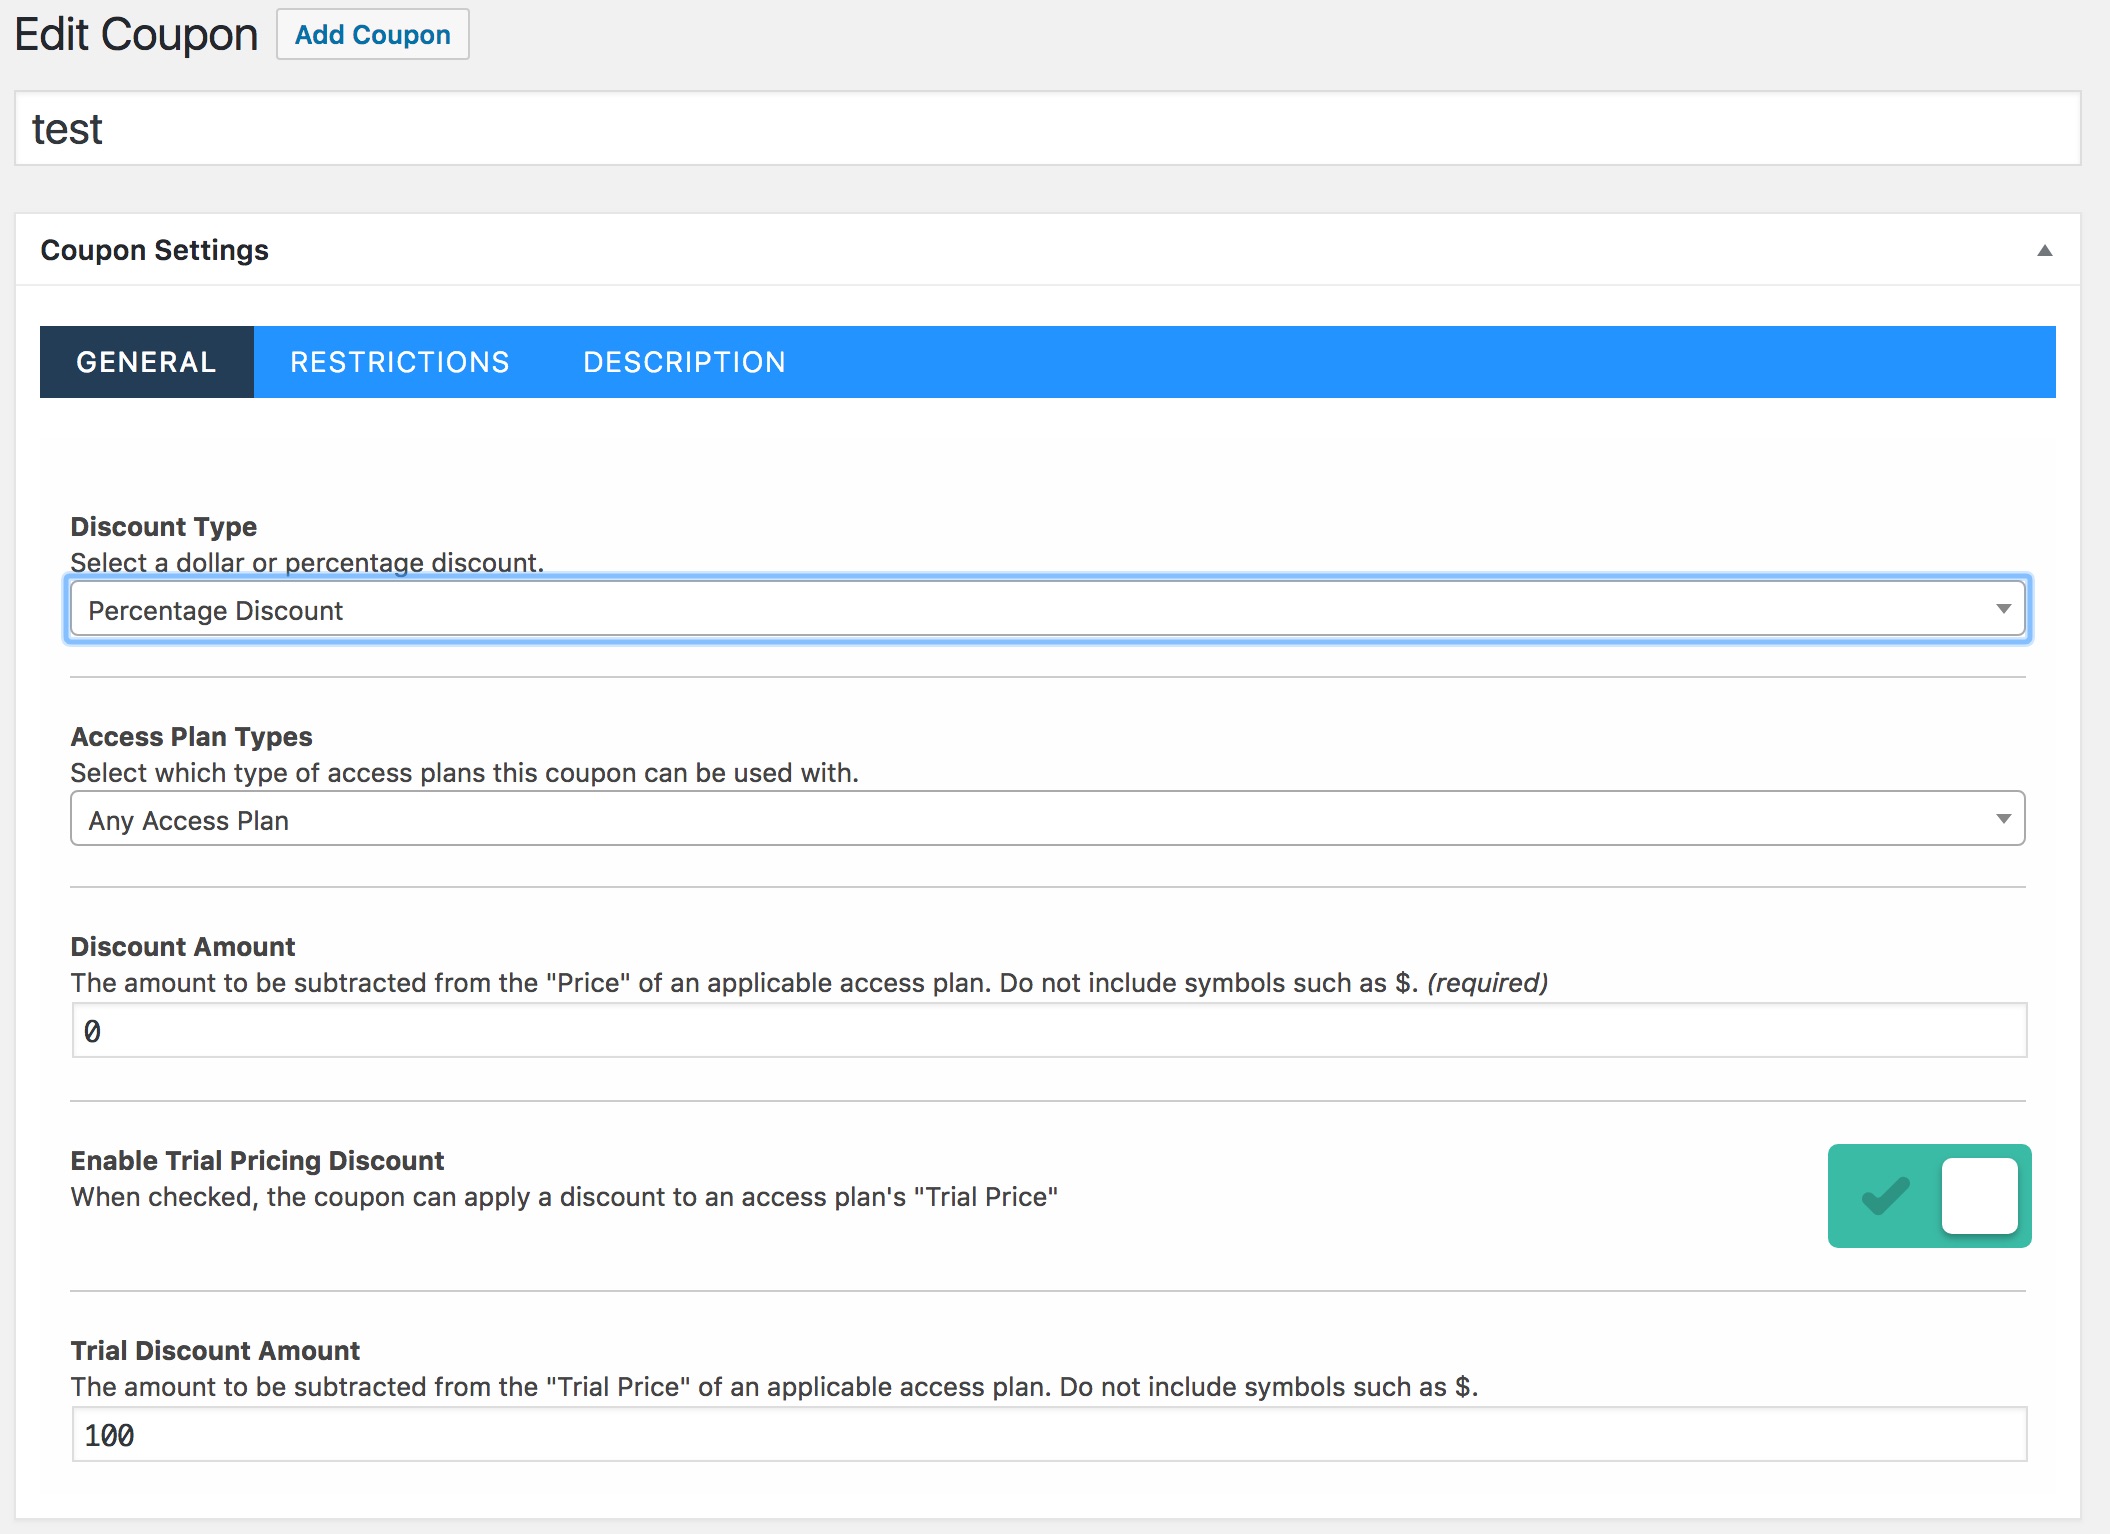The height and width of the screenshot is (1534, 2110).
Task: Select the General tab
Action: coord(146,362)
